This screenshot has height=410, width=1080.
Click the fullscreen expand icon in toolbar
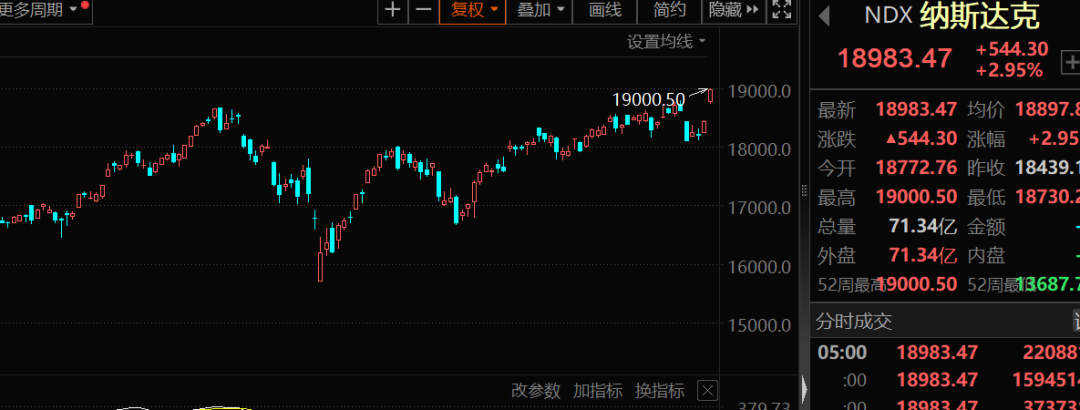[x=783, y=10]
